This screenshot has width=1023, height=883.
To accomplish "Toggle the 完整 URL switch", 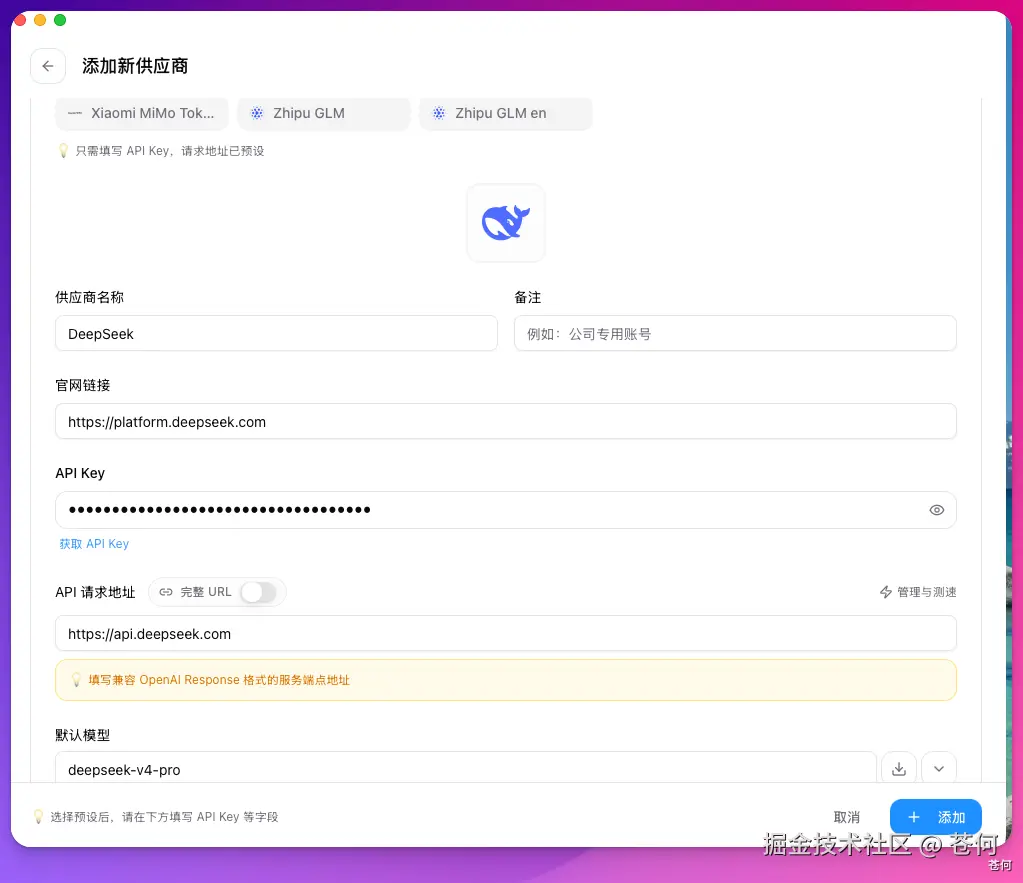I will coord(258,592).
